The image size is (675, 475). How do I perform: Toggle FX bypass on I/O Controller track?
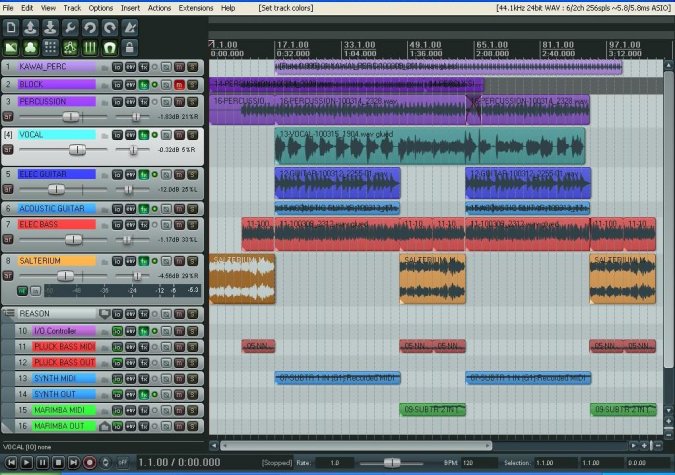155,331
